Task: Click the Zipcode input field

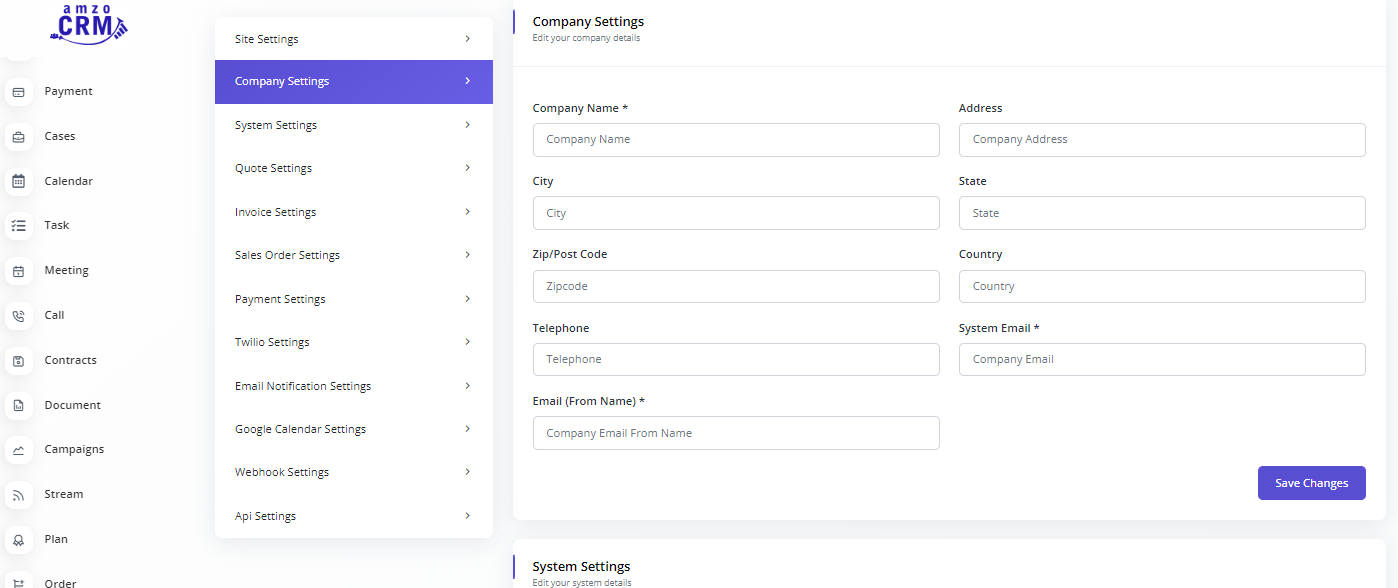Action: point(736,286)
